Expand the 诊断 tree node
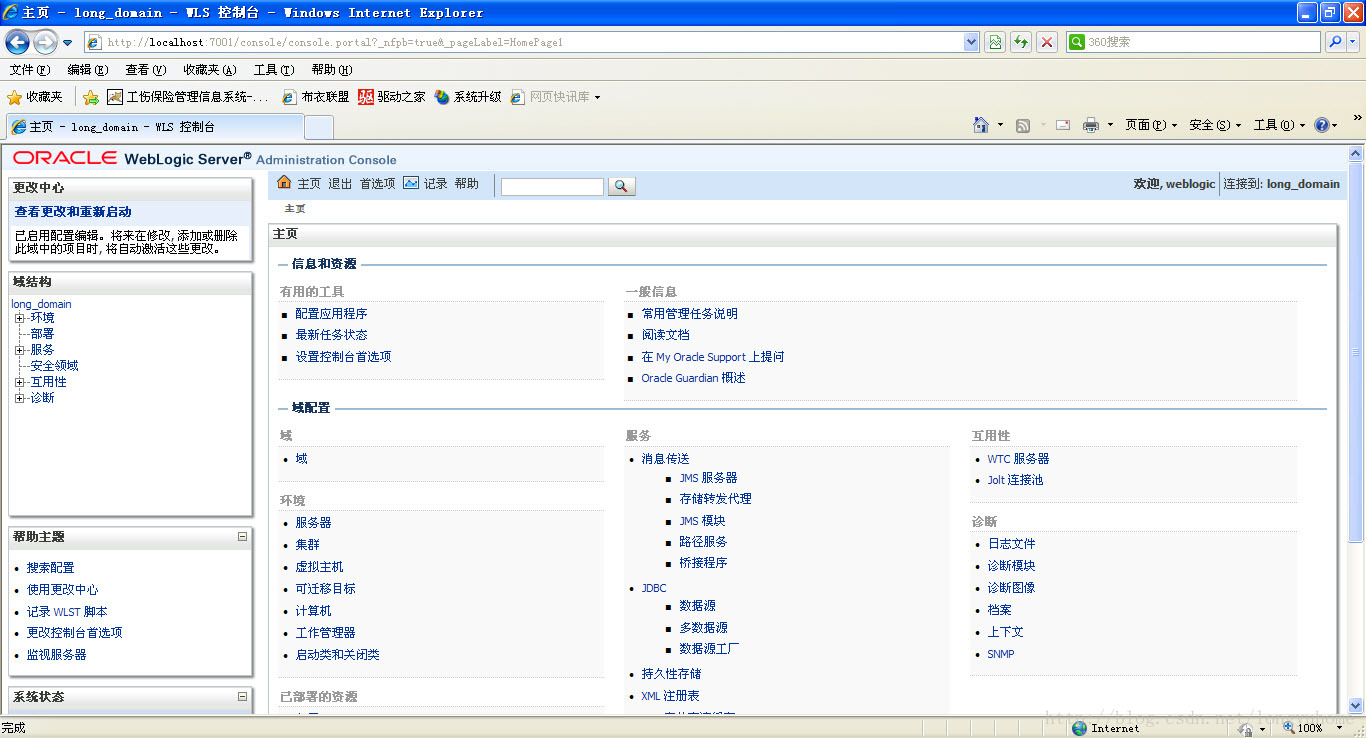The image size is (1366, 738). pyautogui.click(x=20, y=398)
